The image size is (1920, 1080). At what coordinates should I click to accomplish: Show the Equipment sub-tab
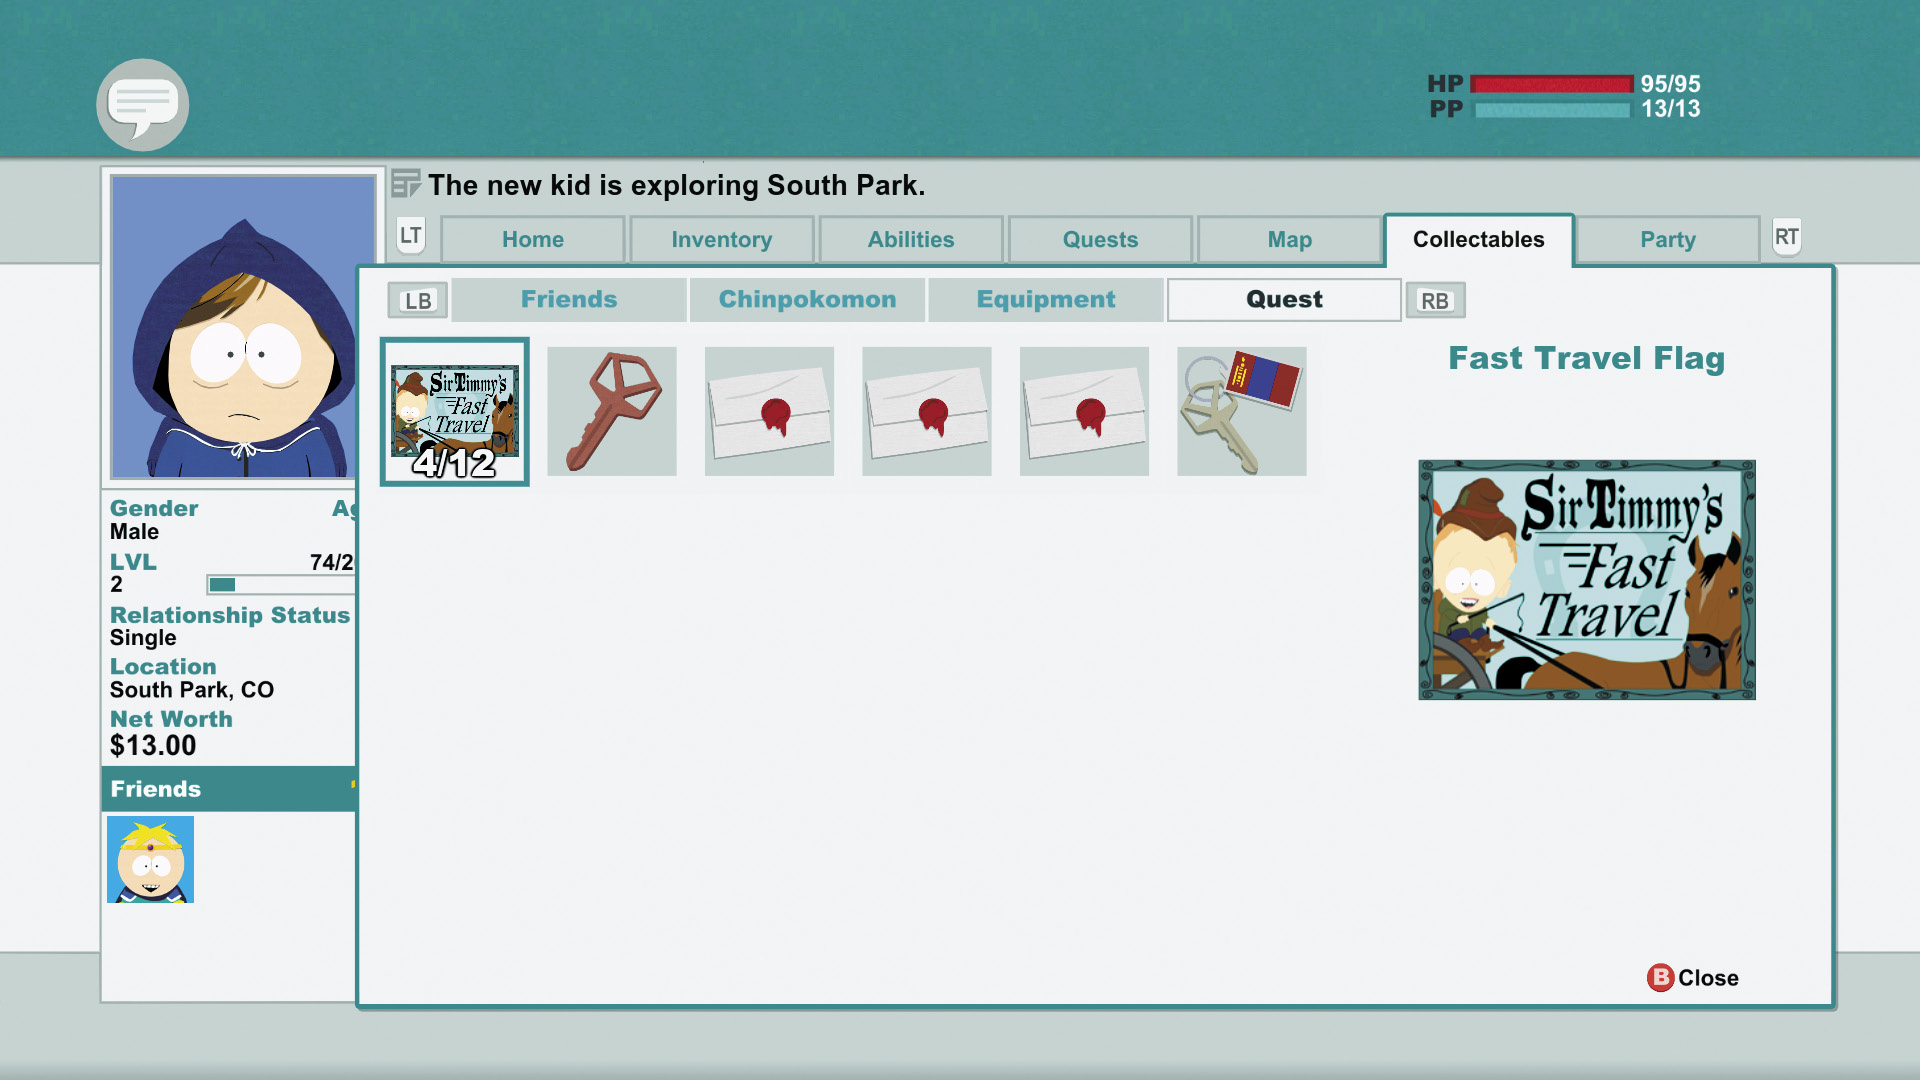pyautogui.click(x=1046, y=300)
